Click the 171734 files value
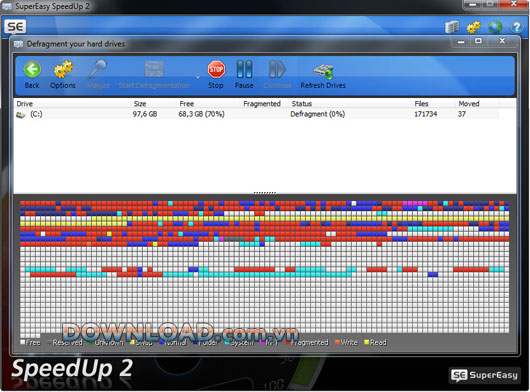 coord(426,114)
